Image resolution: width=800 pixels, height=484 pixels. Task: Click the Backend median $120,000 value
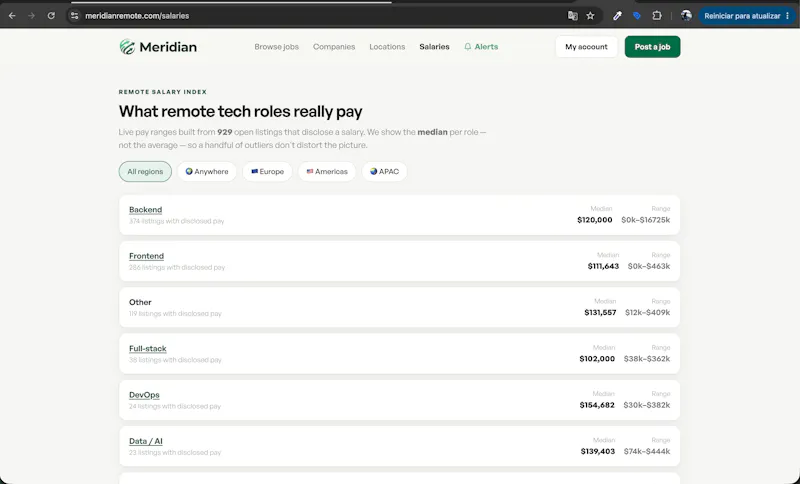point(595,220)
